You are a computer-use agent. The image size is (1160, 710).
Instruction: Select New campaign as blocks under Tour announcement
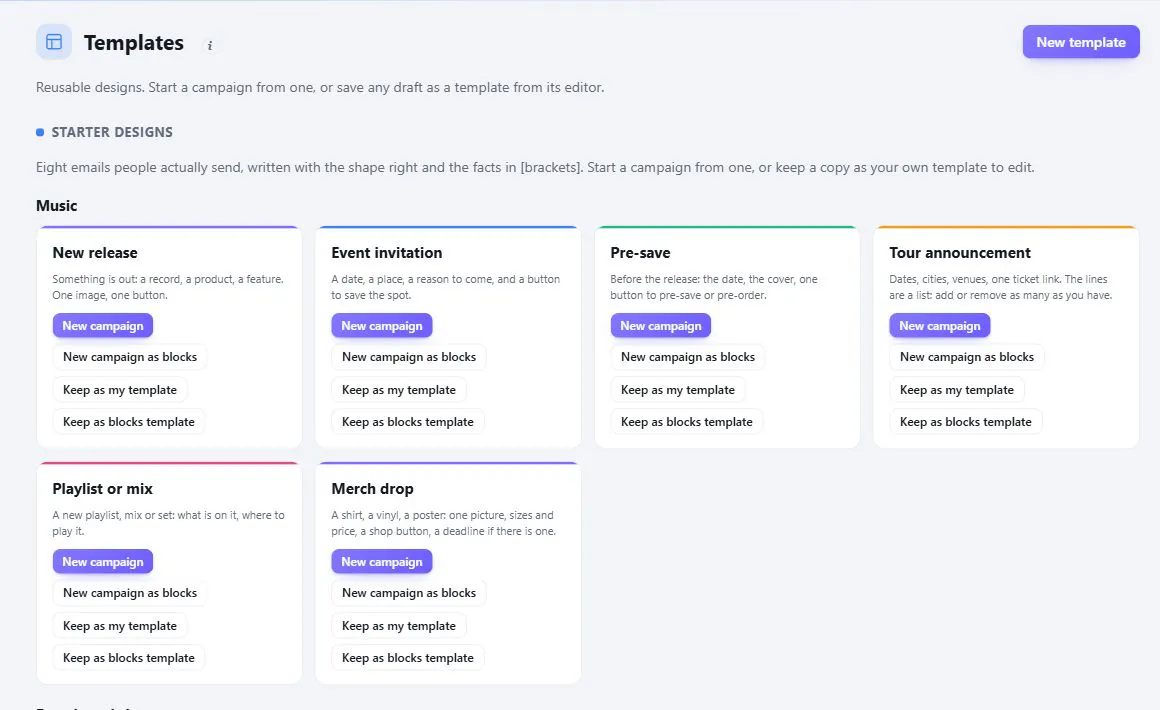click(x=967, y=357)
